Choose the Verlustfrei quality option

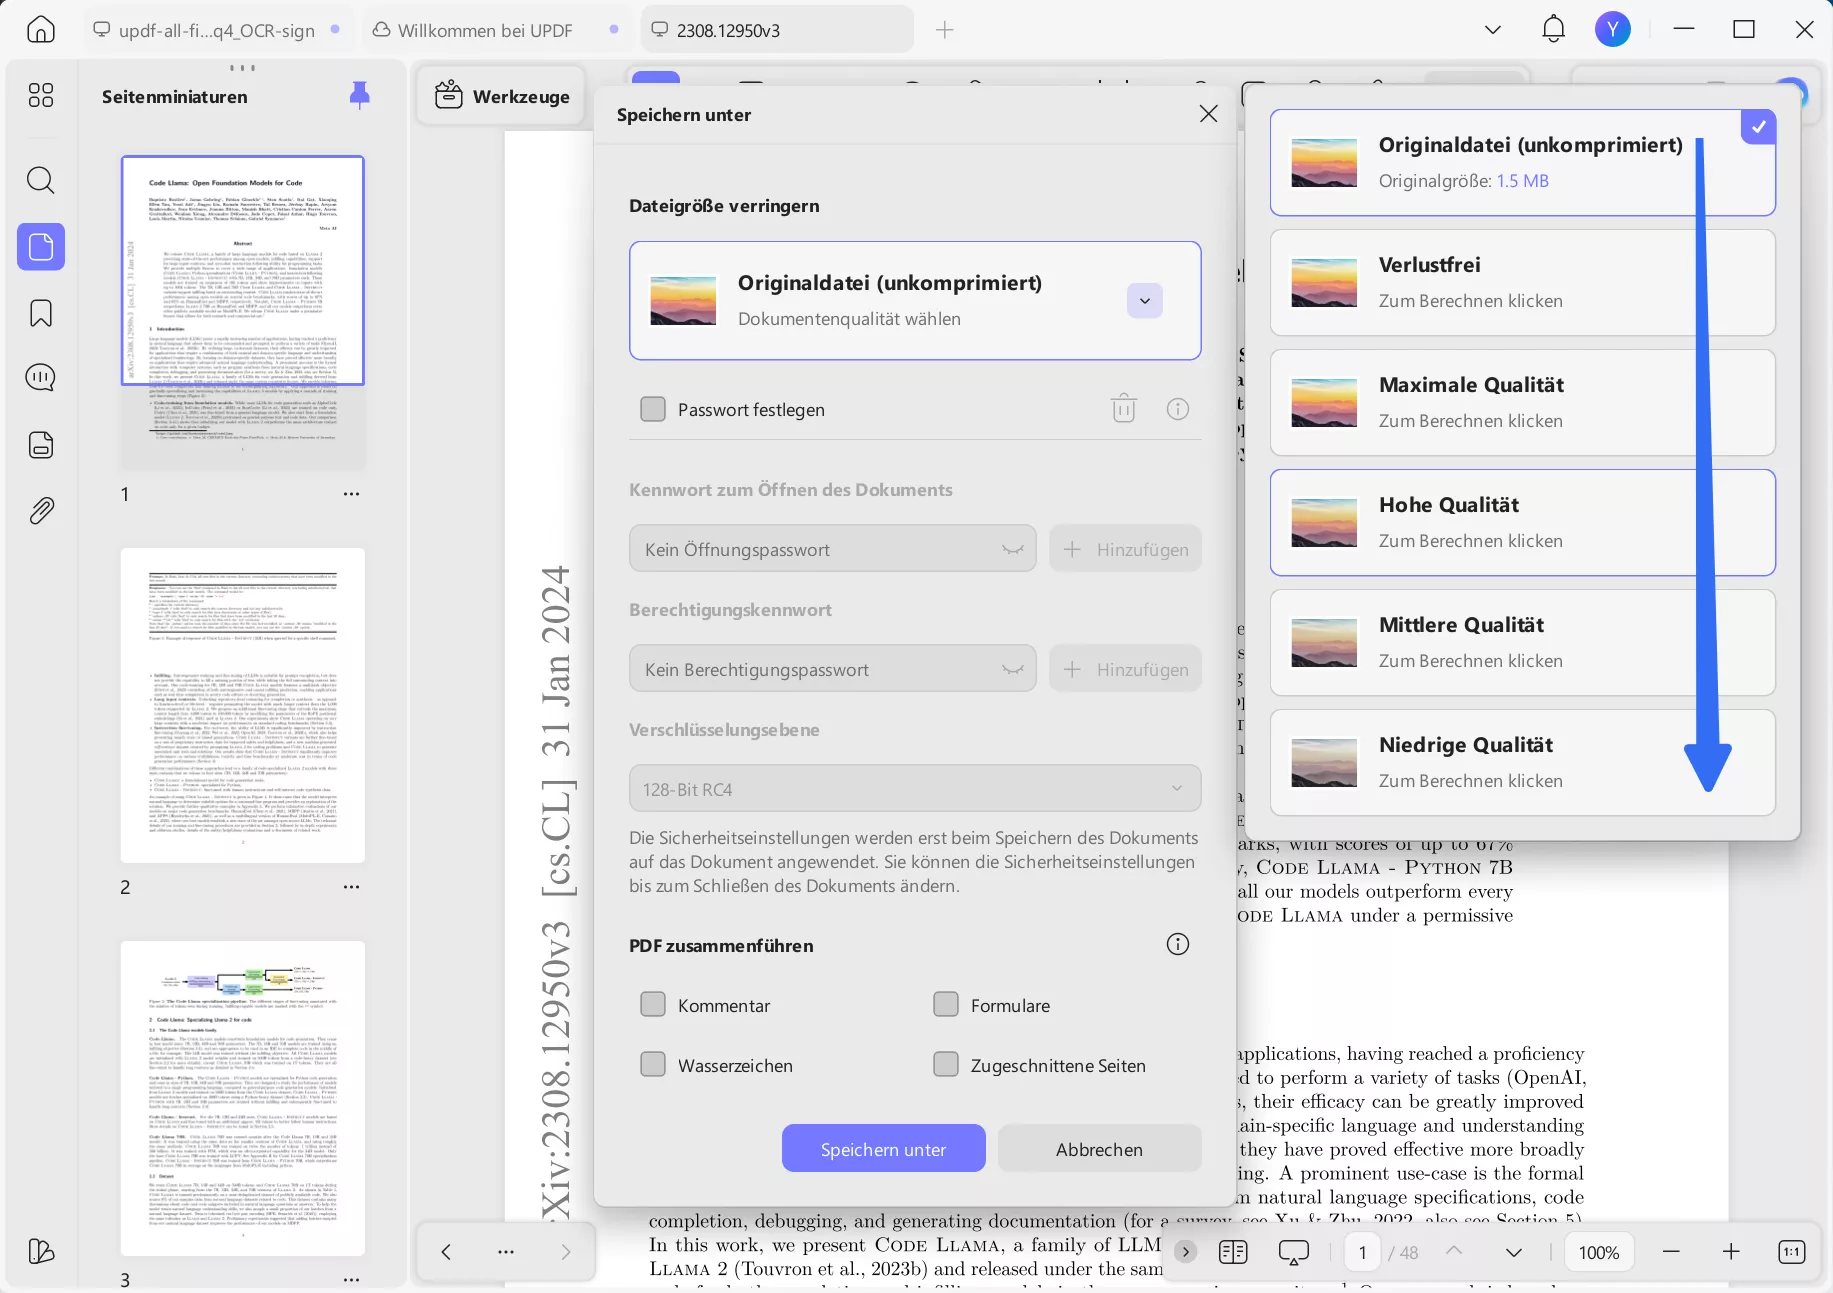(1523, 283)
